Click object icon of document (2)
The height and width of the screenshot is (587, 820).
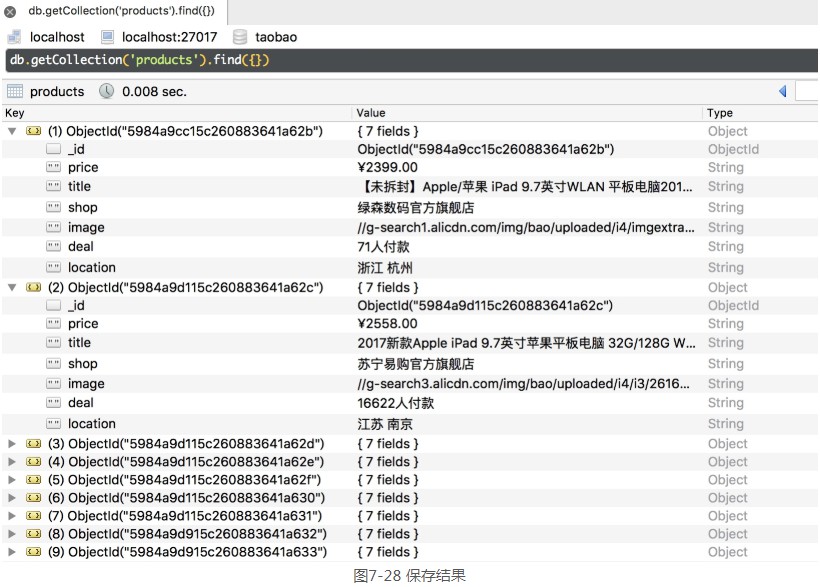(33, 287)
